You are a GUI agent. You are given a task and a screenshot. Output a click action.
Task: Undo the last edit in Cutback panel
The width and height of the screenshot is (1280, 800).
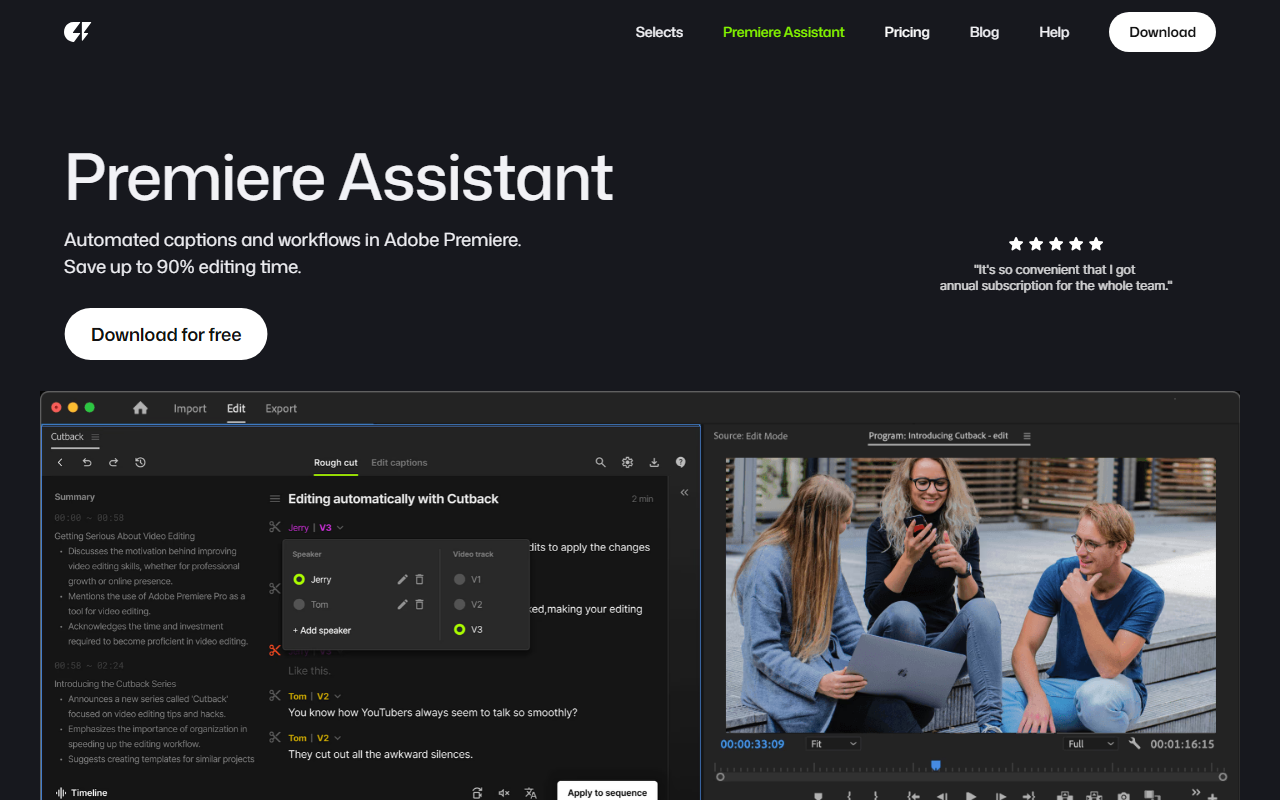(x=87, y=463)
